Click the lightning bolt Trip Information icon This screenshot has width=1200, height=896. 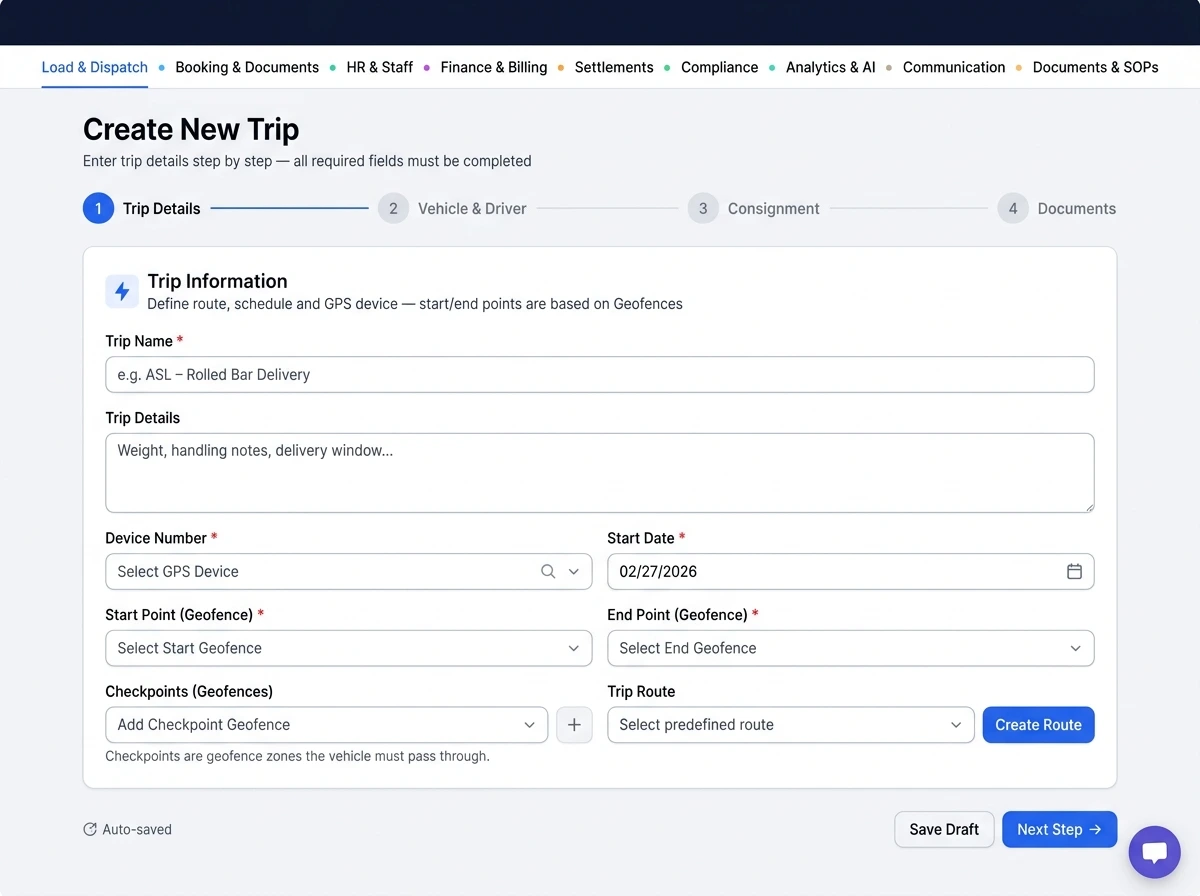(122, 291)
